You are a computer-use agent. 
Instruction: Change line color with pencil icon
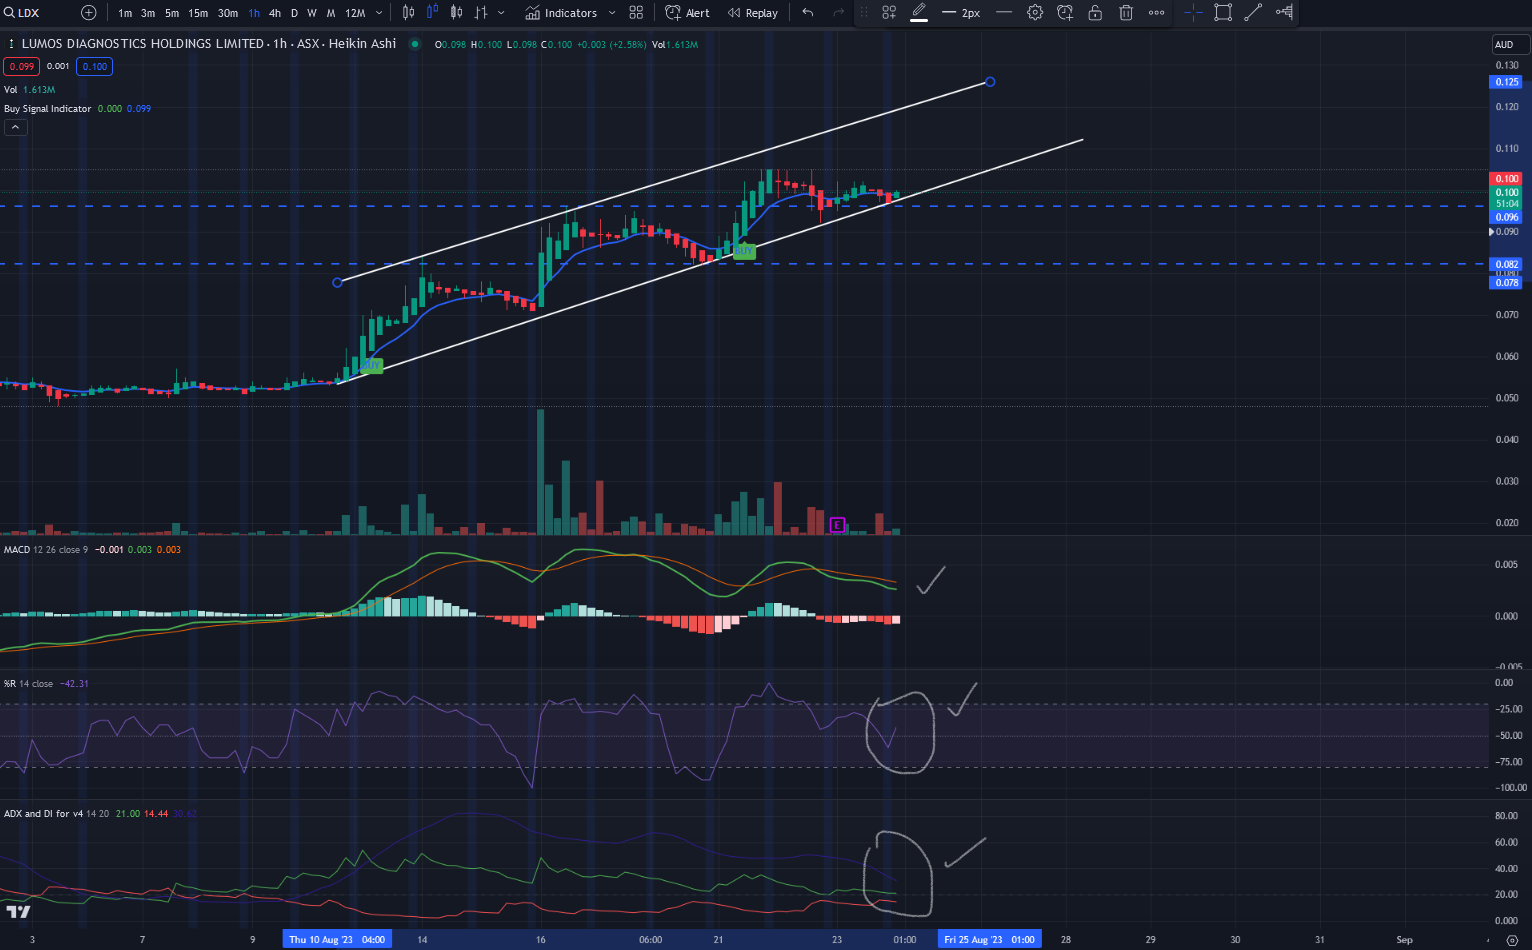click(x=919, y=13)
